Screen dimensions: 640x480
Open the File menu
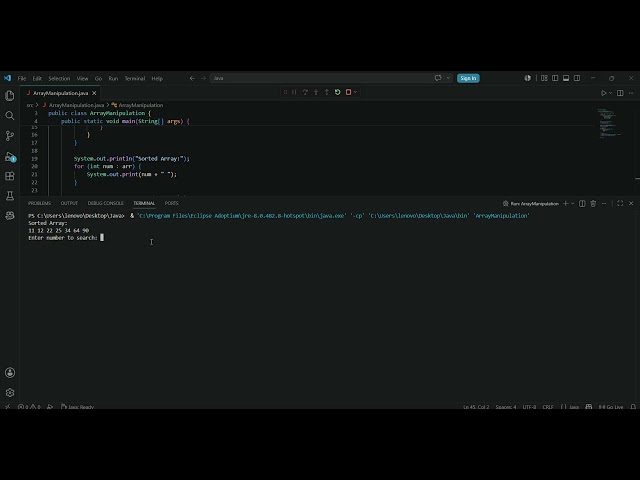[22, 78]
